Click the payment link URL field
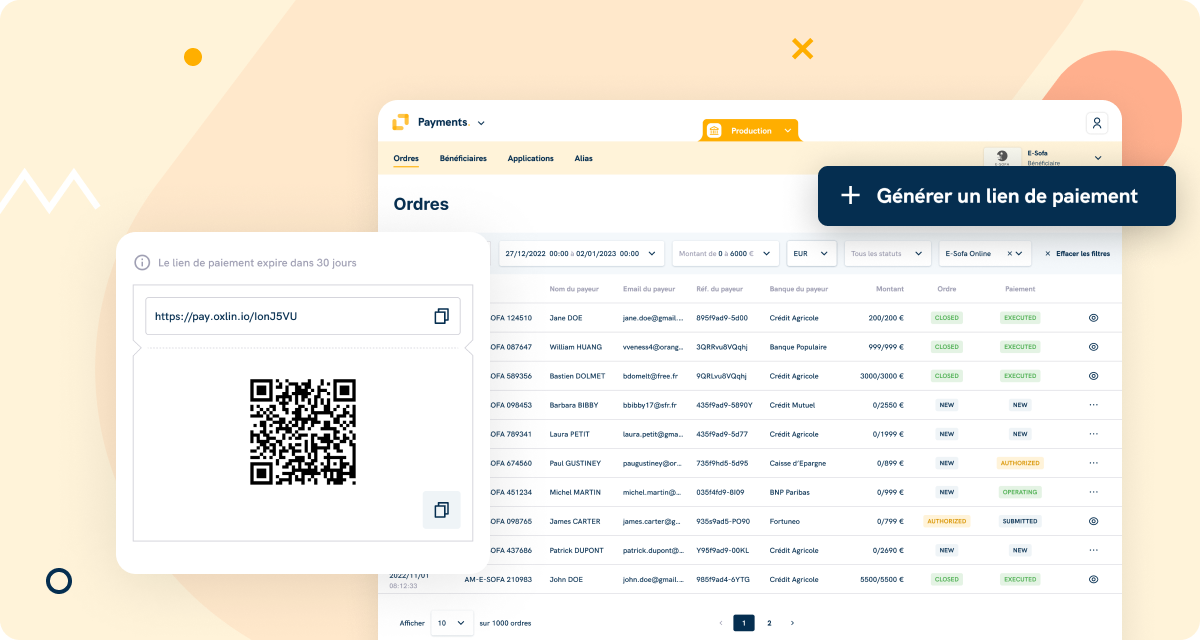This screenshot has width=1200, height=640. [x=303, y=316]
